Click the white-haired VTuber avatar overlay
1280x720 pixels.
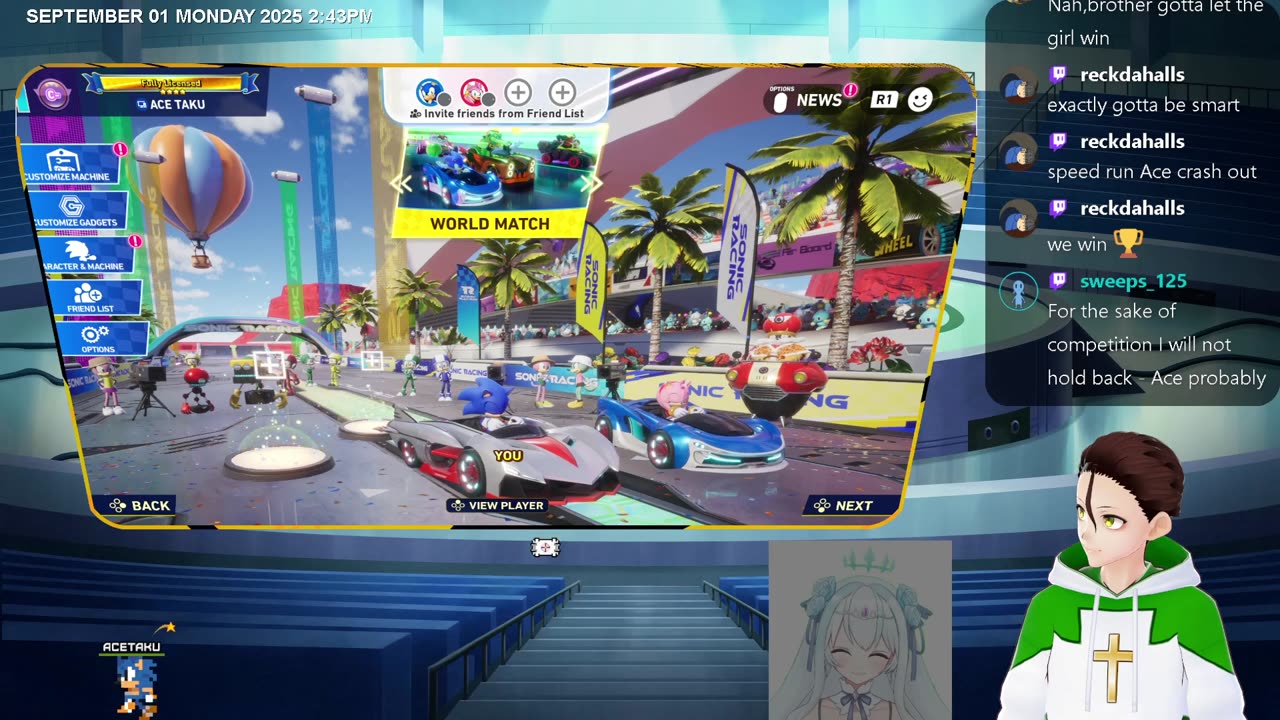point(860,630)
